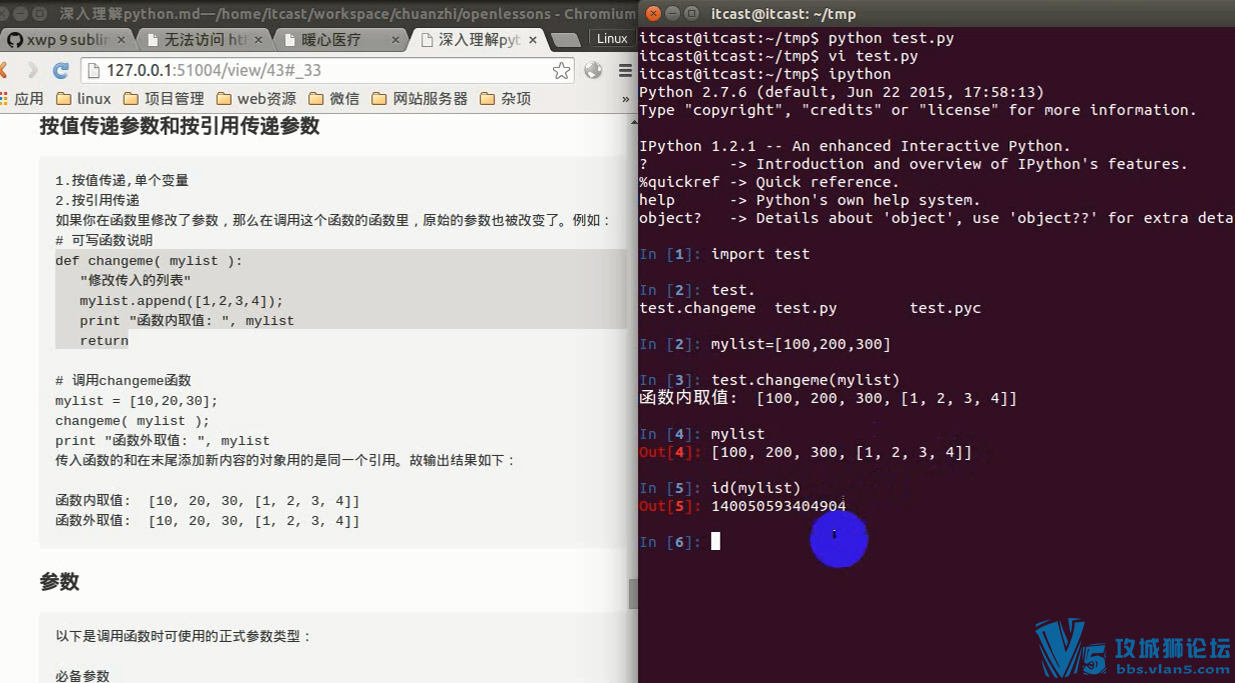The image size is (1235, 683).
Task: Select the 深入理解python tab
Action: [x=477, y=40]
